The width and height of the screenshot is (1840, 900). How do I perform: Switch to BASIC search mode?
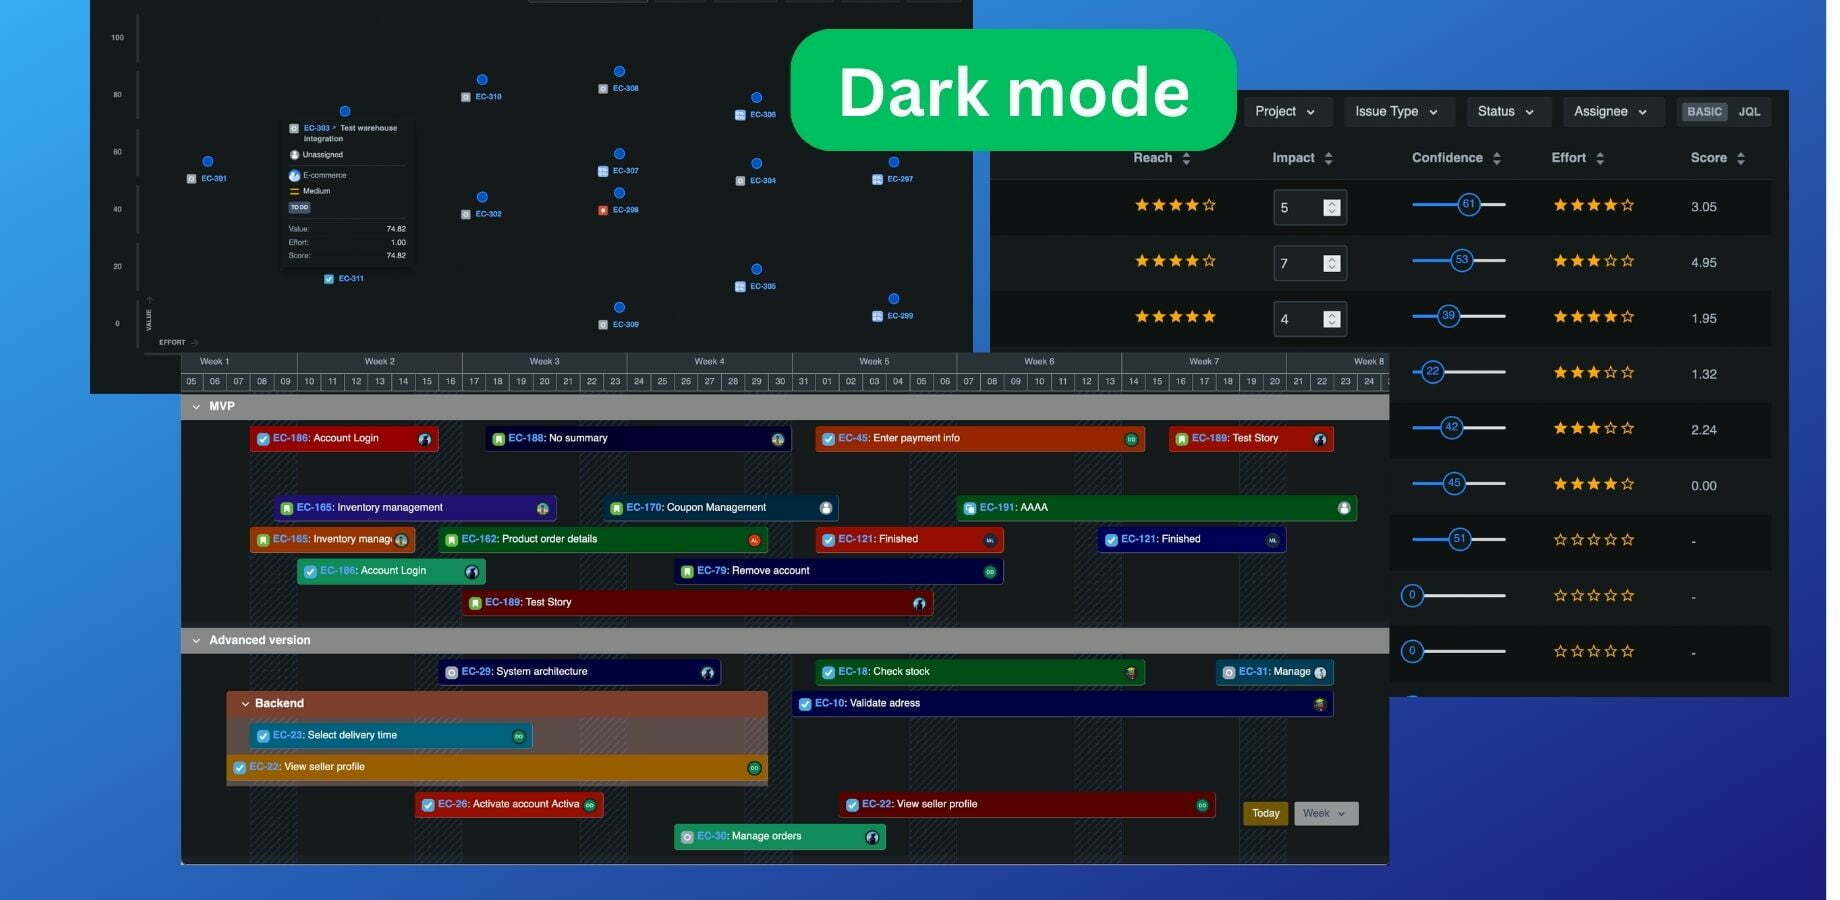[1704, 112]
